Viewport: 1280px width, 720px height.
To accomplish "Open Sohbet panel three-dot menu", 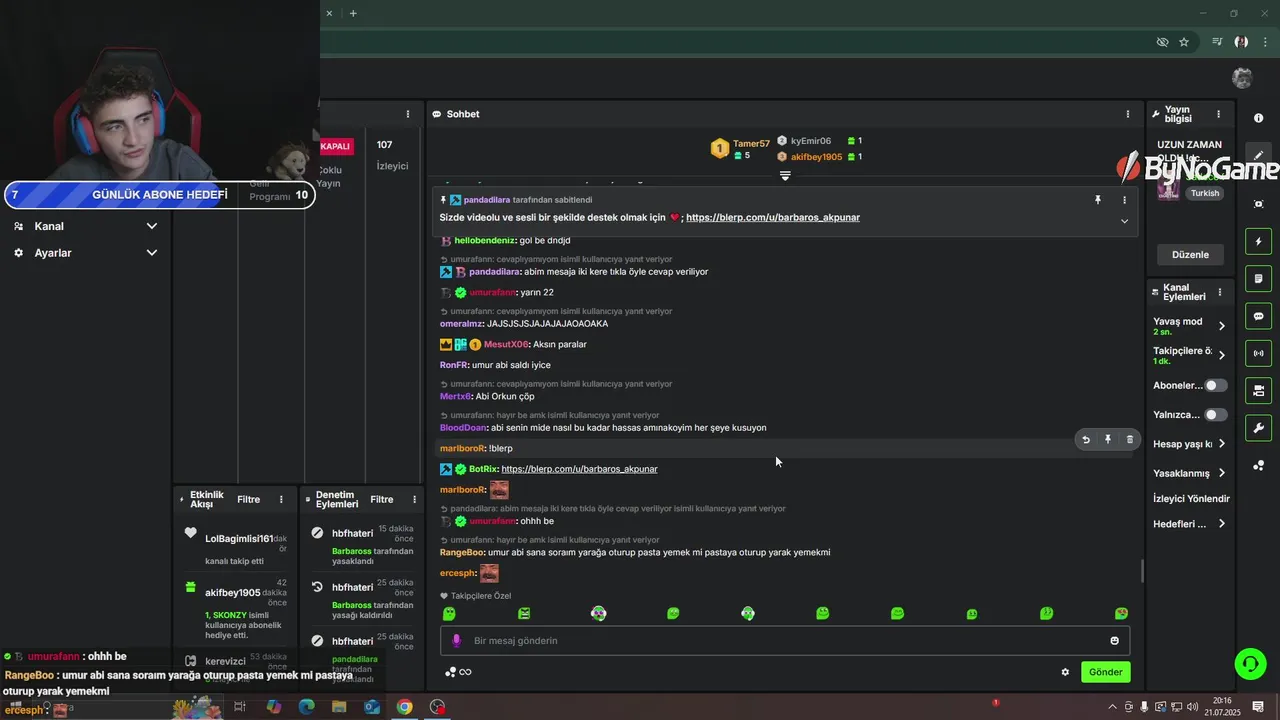I will coord(1127,114).
